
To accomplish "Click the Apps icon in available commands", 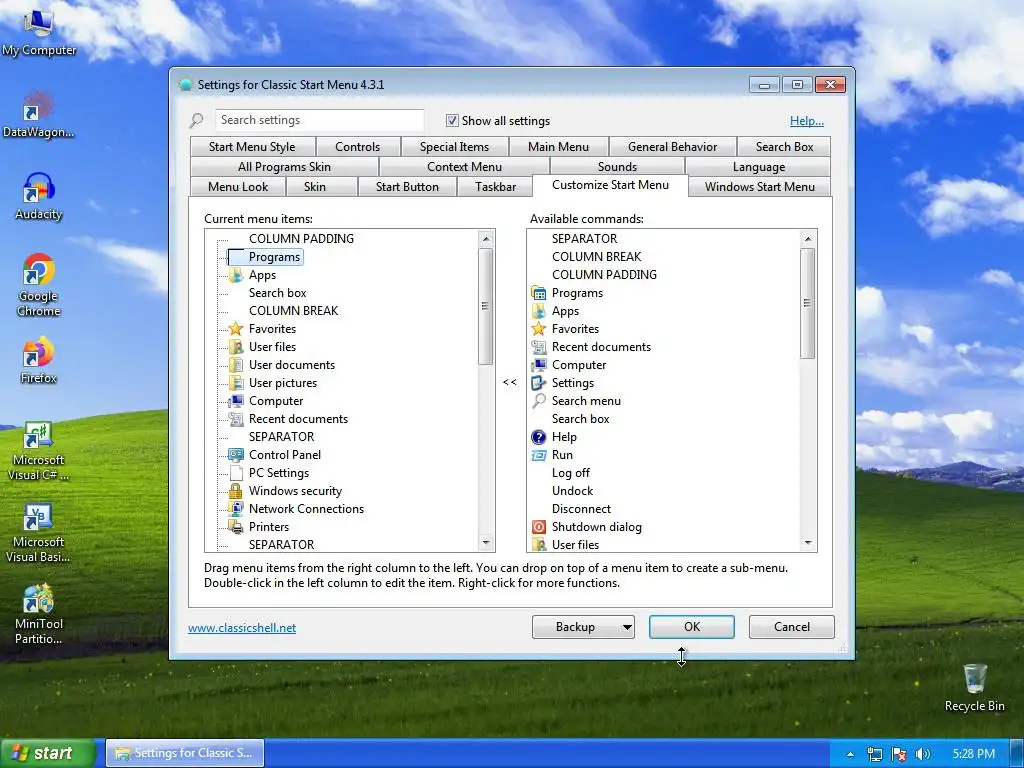I will tap(539, 311).
